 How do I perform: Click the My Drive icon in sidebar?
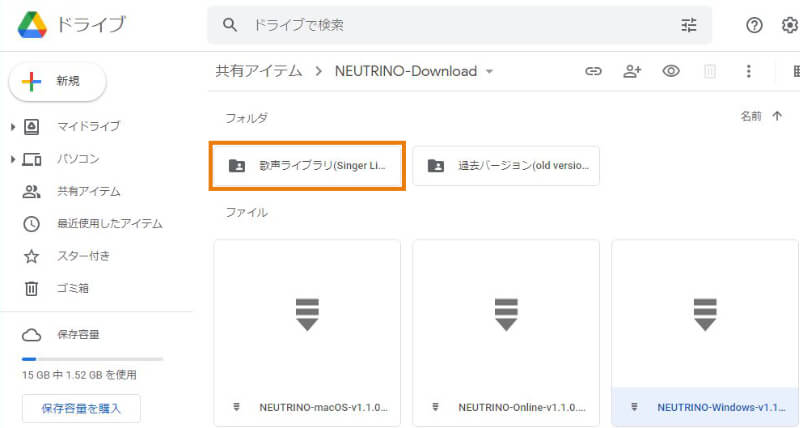pyautogui.click(x=32, y=127)
